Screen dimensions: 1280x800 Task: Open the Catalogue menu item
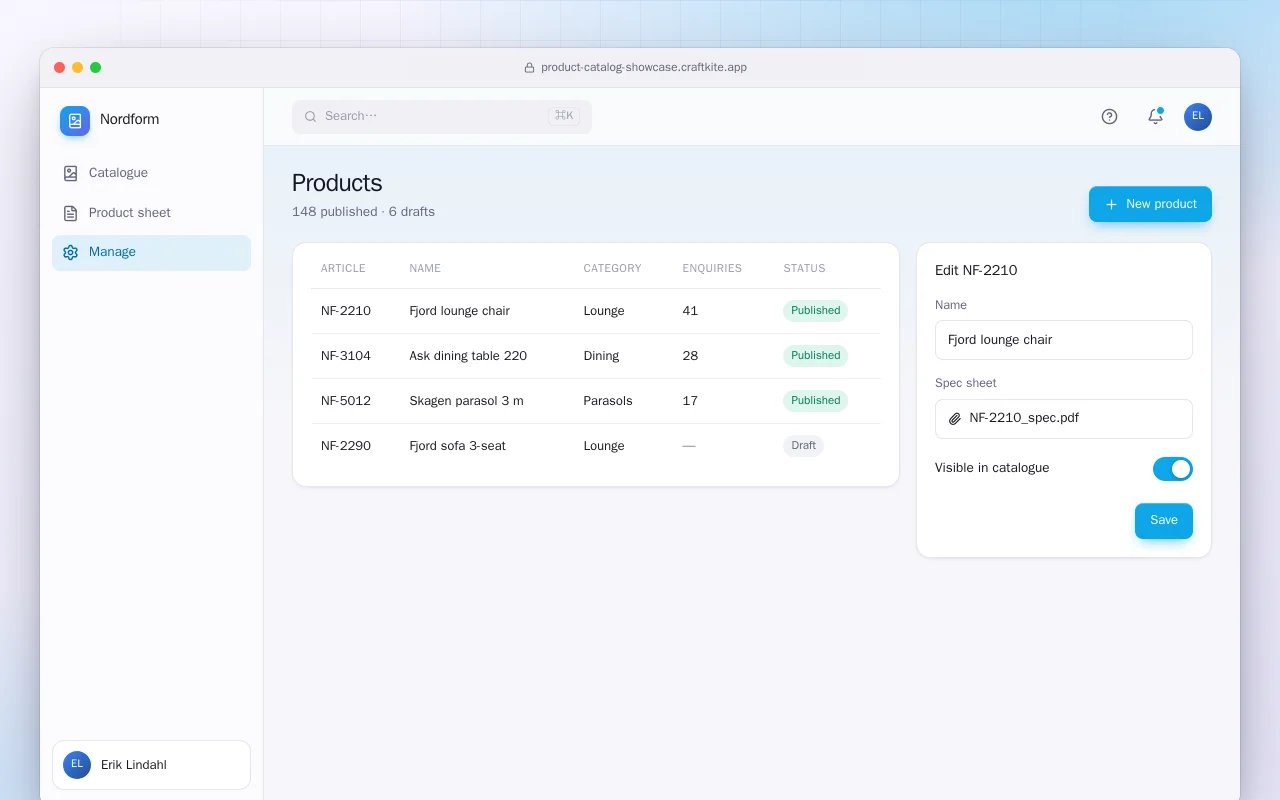coord(152,173)
